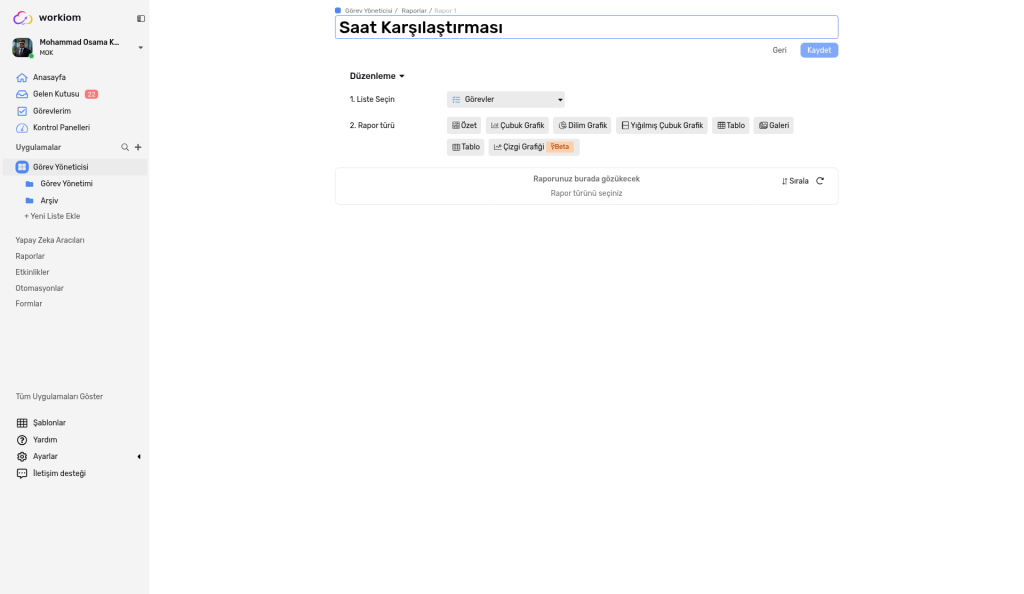Viewport: 1024px width, 594px height.
Task: Select the Tablo type next to Galeri
Action: point(731,125)
